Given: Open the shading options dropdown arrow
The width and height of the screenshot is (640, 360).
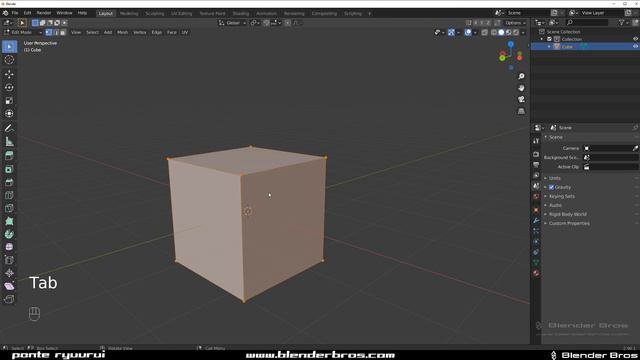Looking at the screenshot, I should click(x=523, y=32).
